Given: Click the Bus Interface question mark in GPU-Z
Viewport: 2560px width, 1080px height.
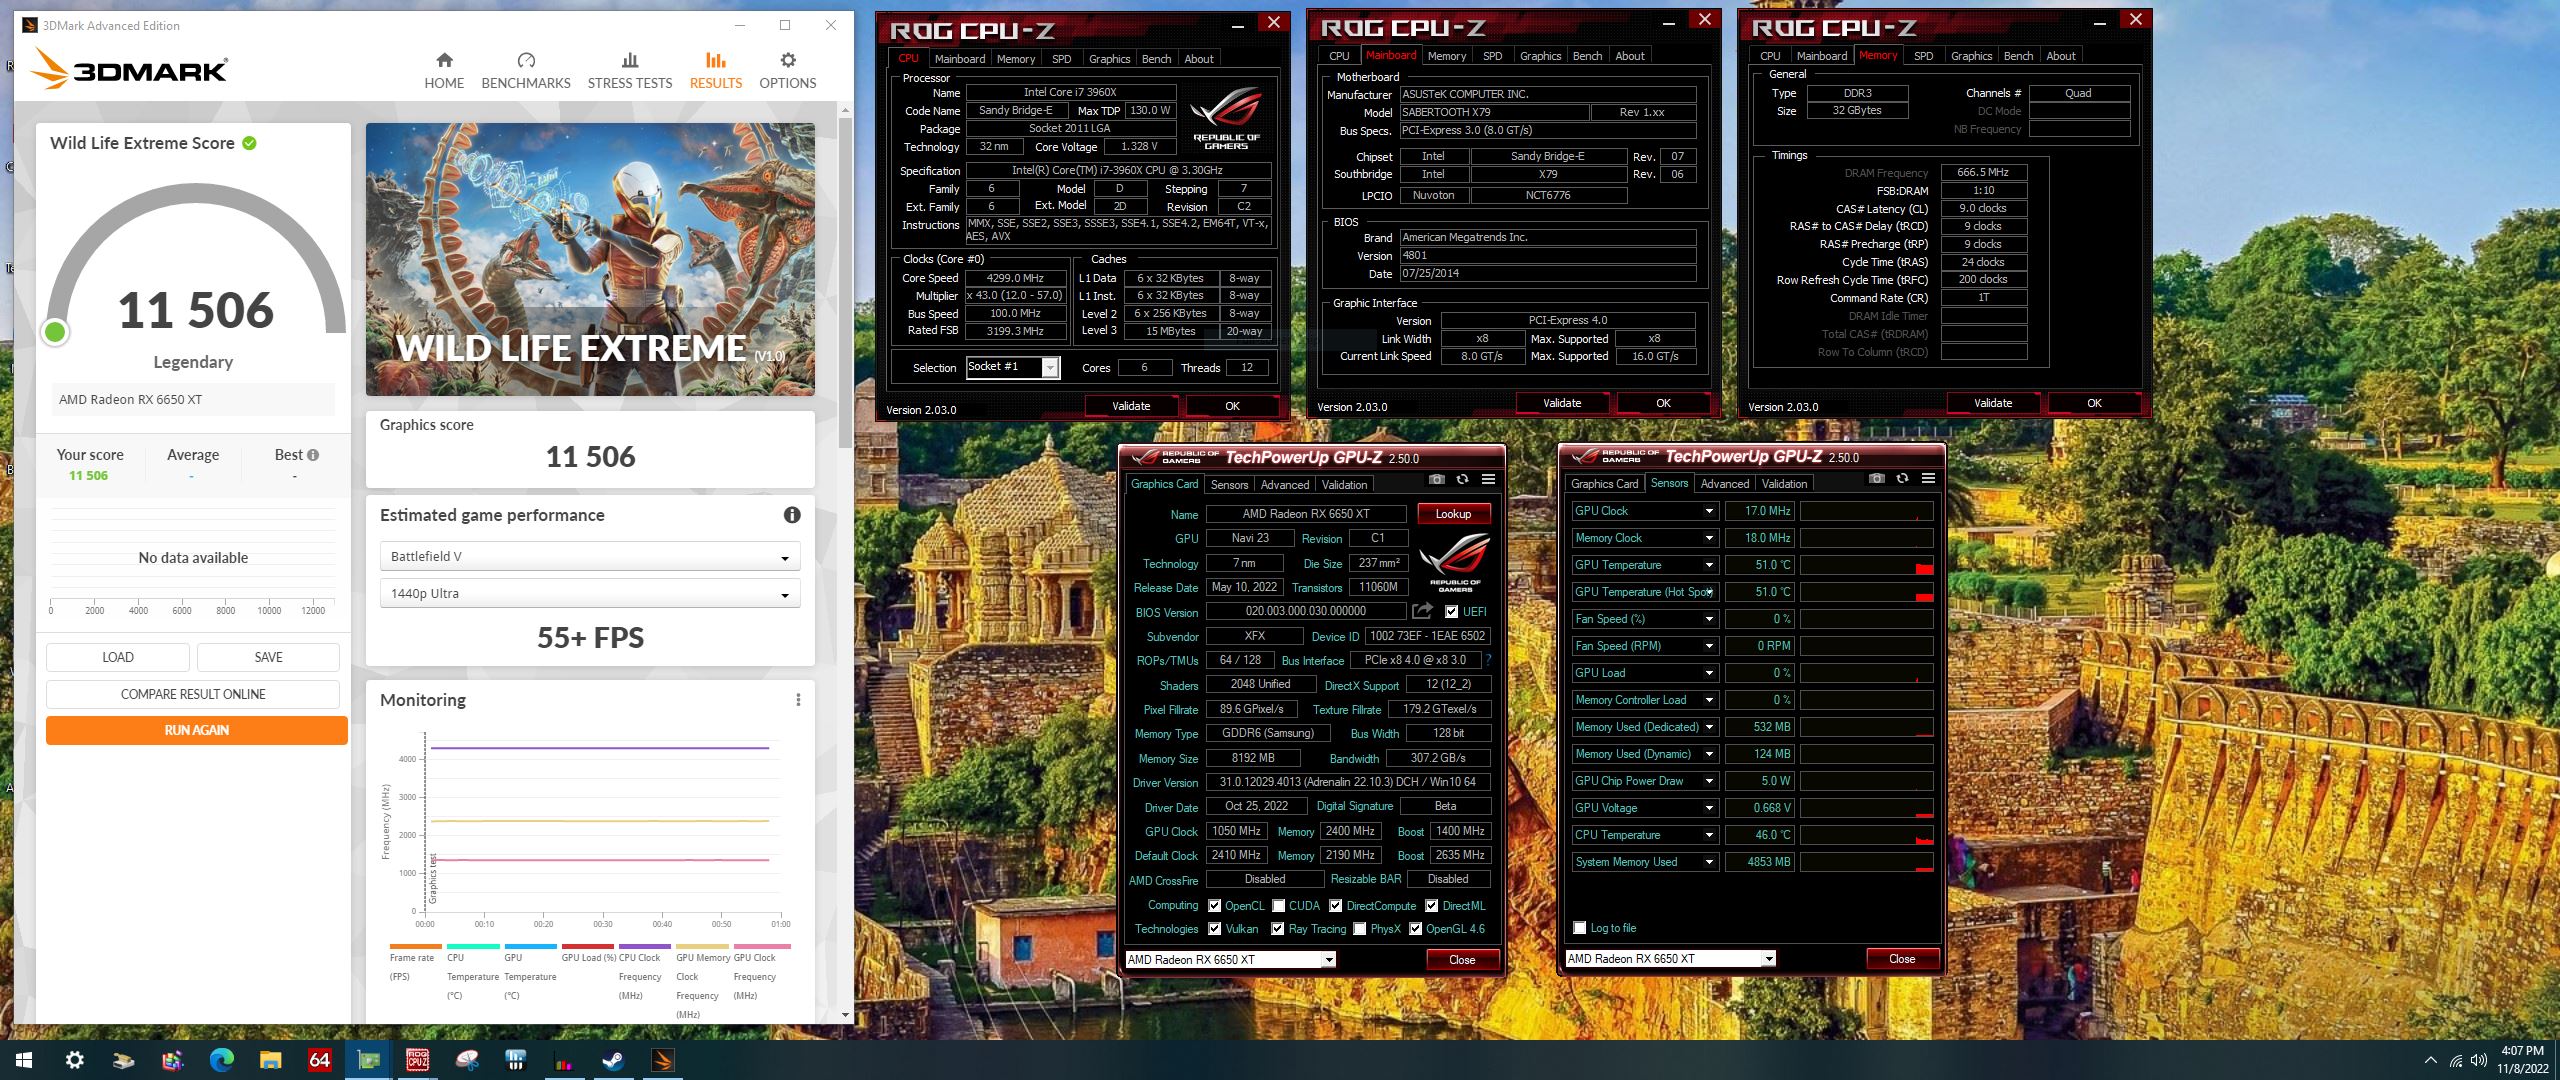Looking at the screenshot, I should click(x=1488, y=660).
